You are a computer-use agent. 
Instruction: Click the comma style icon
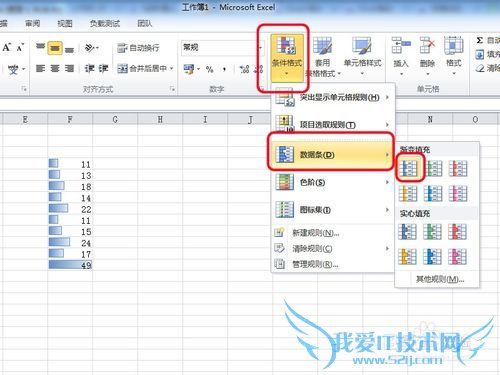[224, 69]
